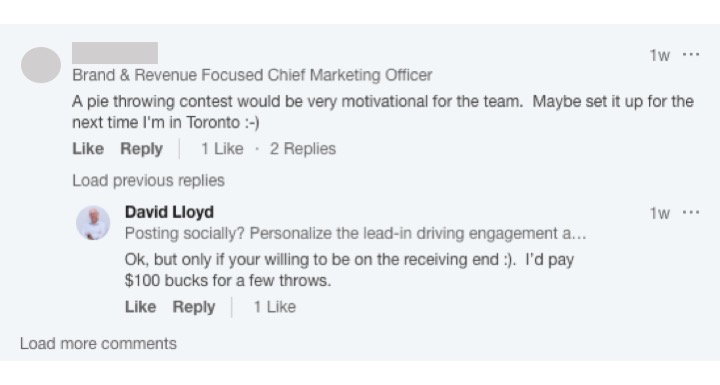This screenshot has height=385, width=720.
Task: Open the three-dot menu on David Lloyd's reply
Action: [691, 213]
